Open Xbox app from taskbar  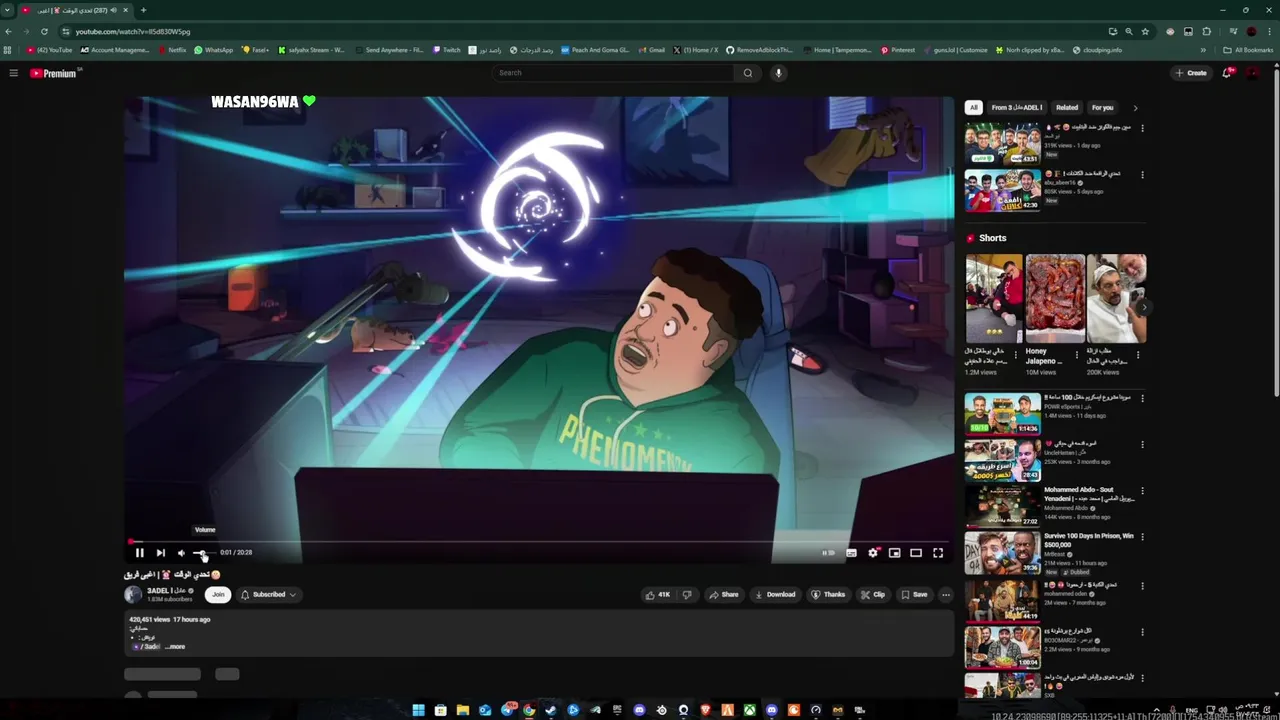click(749, 710)
